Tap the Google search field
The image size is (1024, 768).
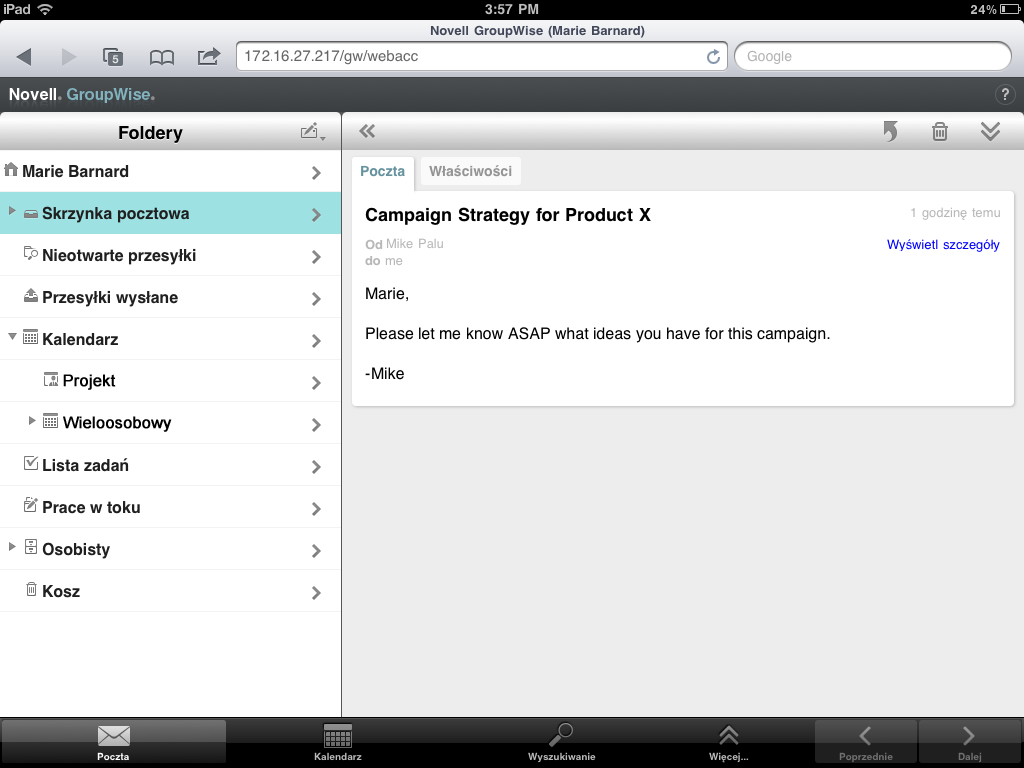tap(872, 57)
